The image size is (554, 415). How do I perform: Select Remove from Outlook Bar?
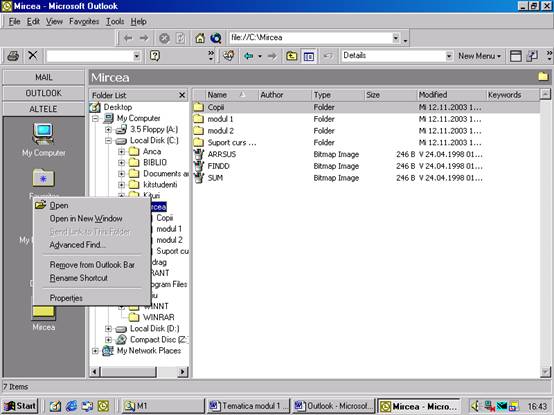[92, 265]
